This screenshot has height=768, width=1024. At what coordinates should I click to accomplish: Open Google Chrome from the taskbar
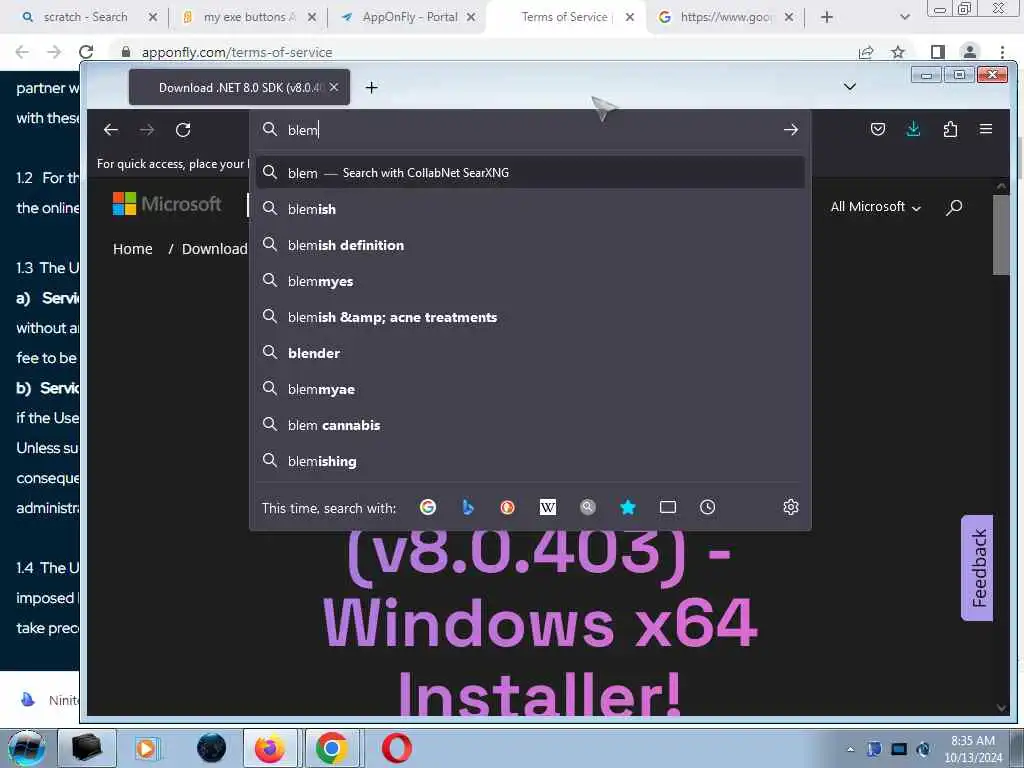coord(331,748)
